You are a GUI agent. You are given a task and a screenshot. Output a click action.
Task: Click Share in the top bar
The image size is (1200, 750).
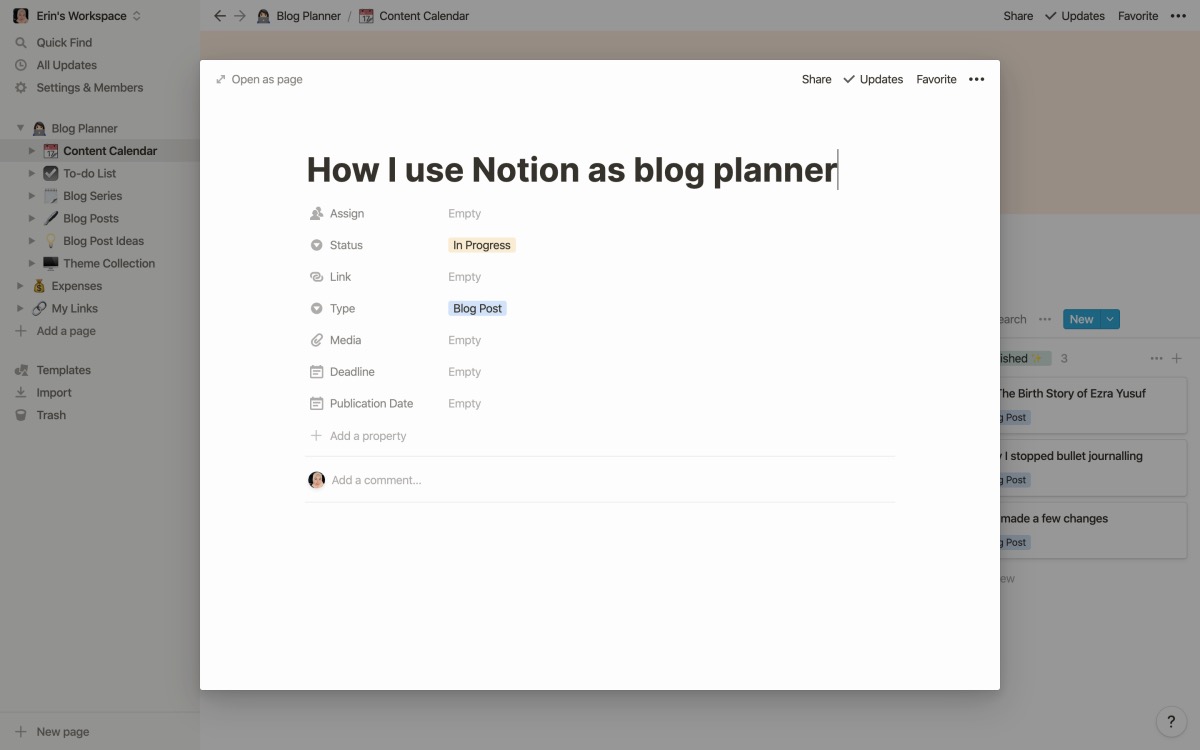[x=1018, y=16]
